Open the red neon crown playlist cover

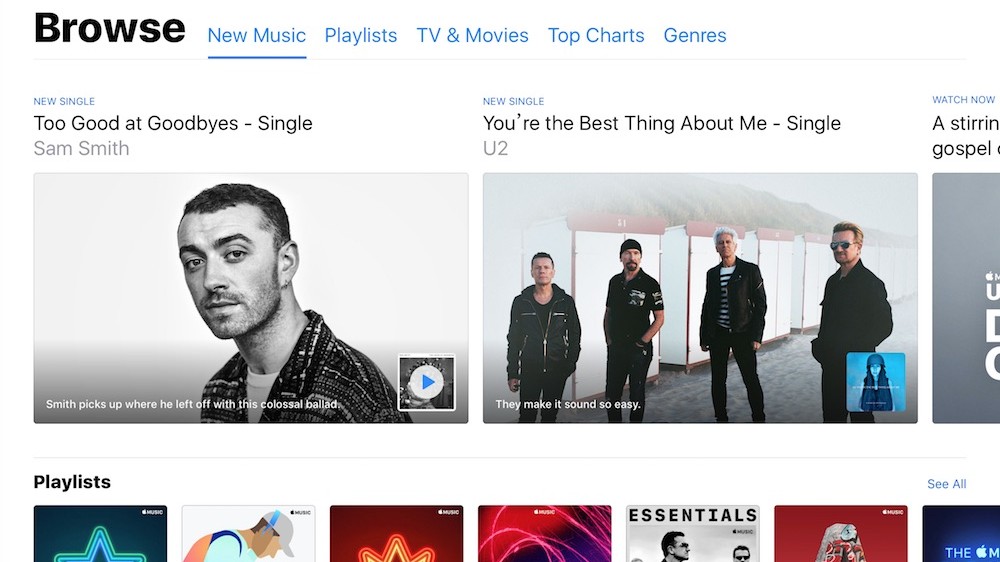coord(397,534)
